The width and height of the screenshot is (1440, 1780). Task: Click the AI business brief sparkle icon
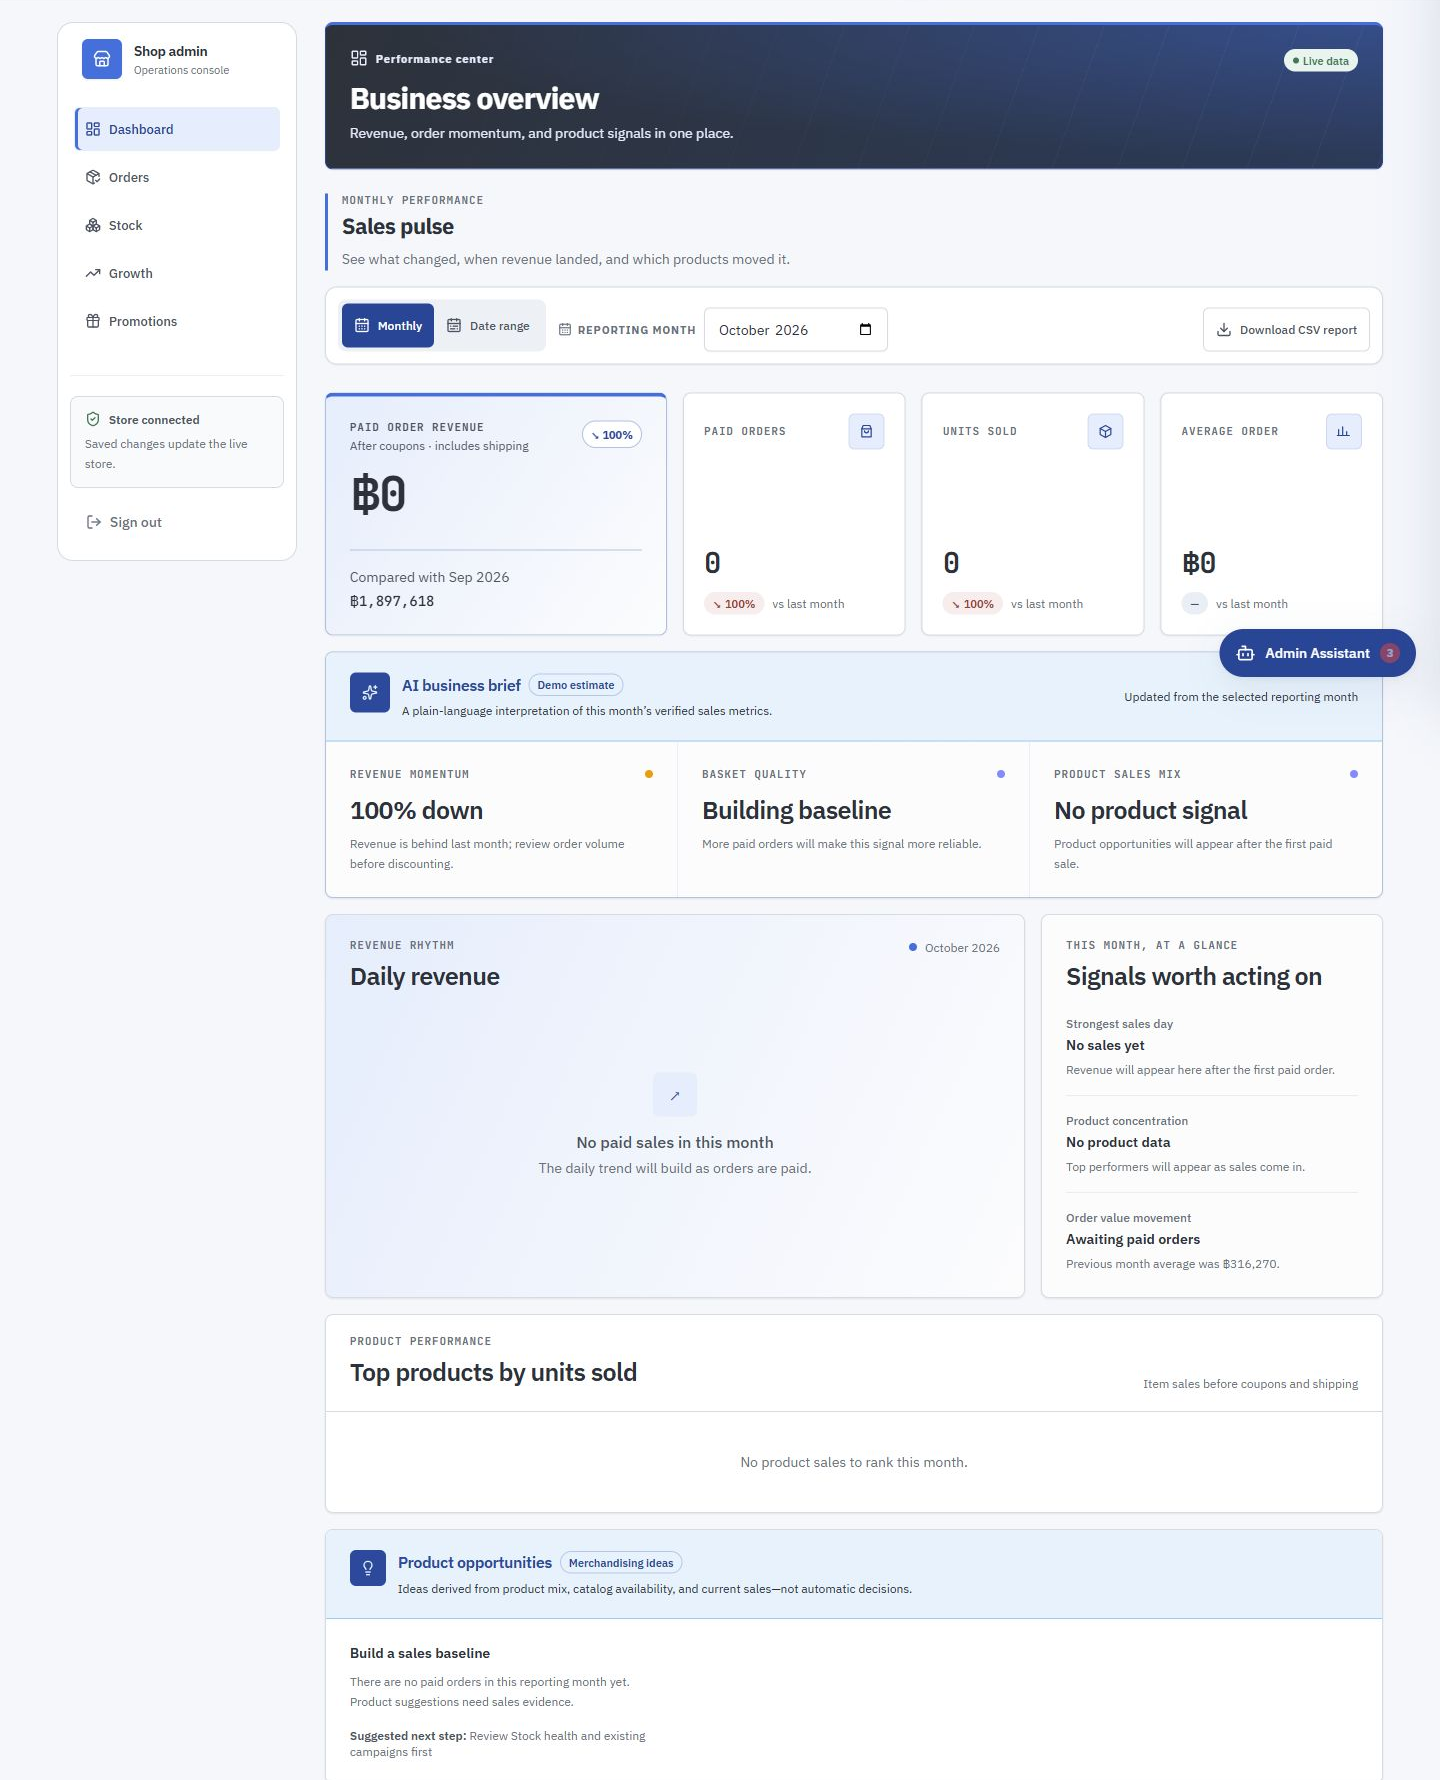(370, 692)
